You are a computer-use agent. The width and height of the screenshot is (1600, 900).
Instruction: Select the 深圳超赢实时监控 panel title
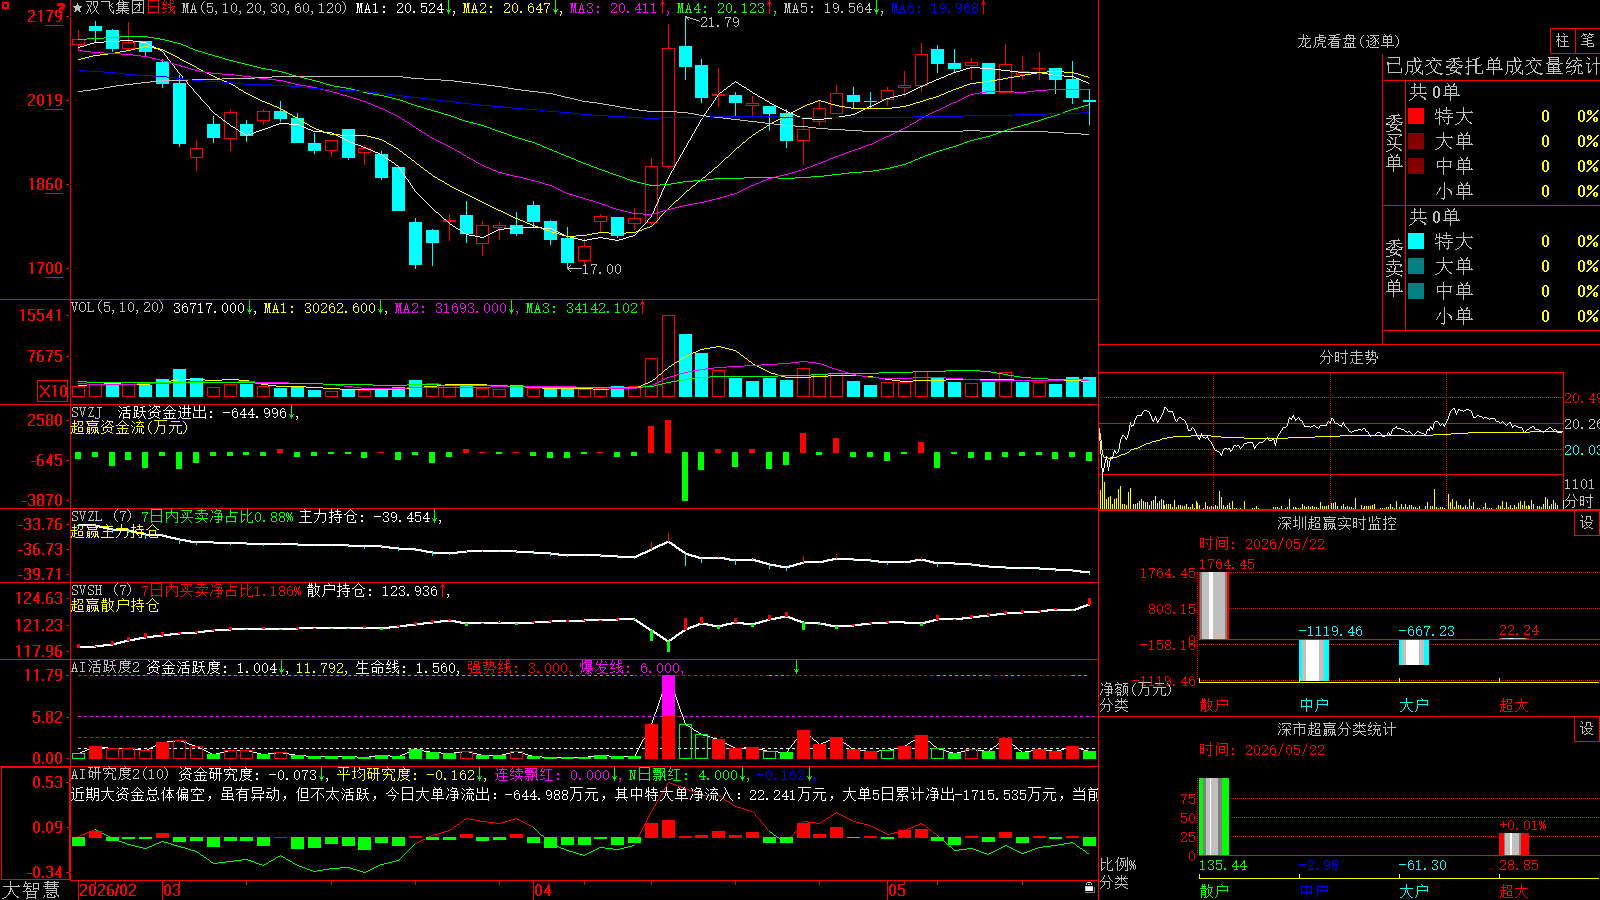[1336, 523]
